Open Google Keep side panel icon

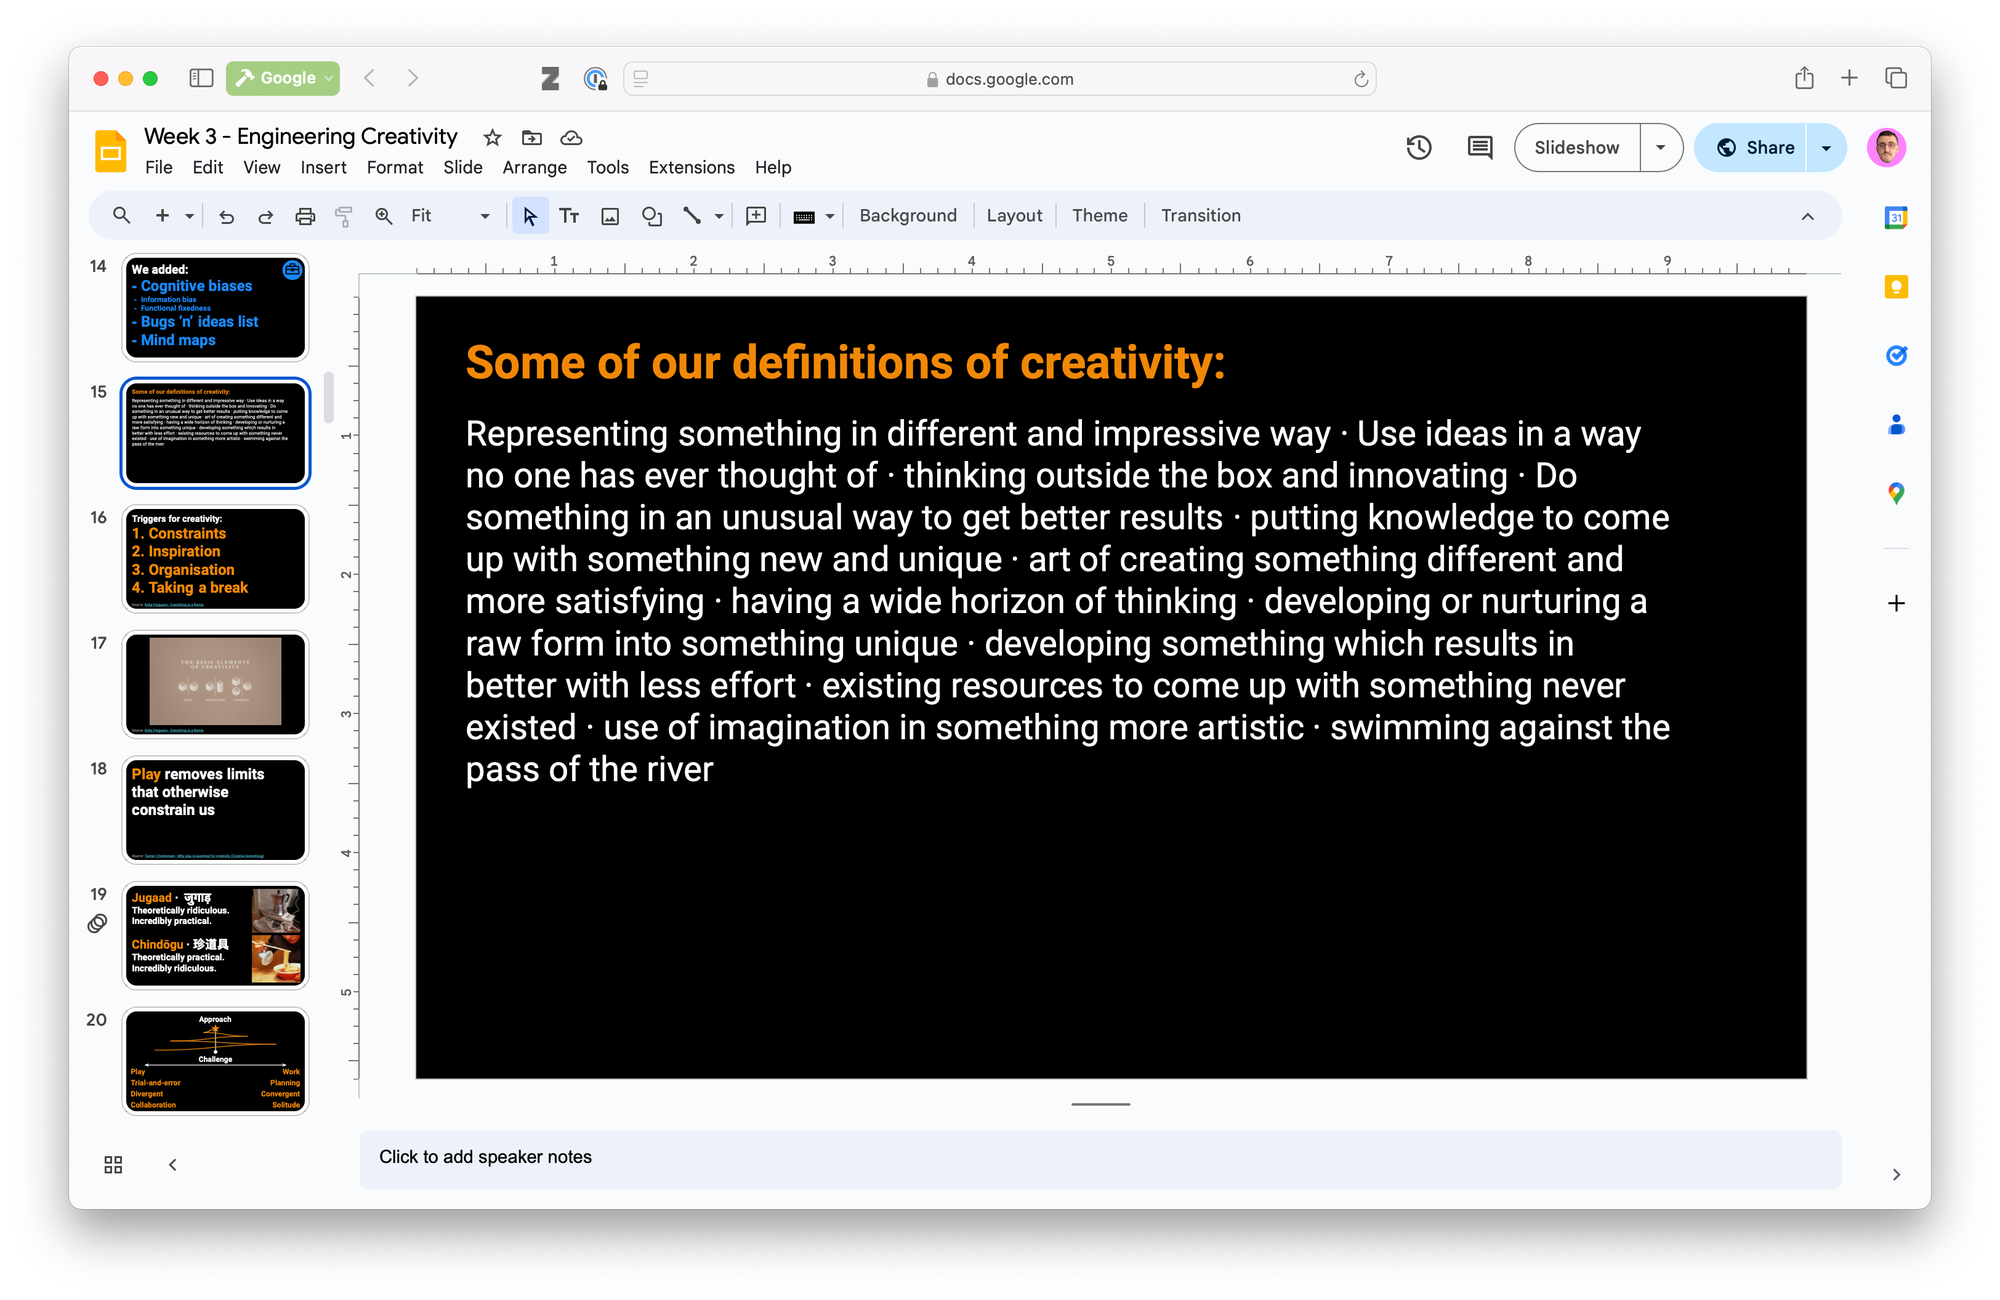coord(1895,288)
